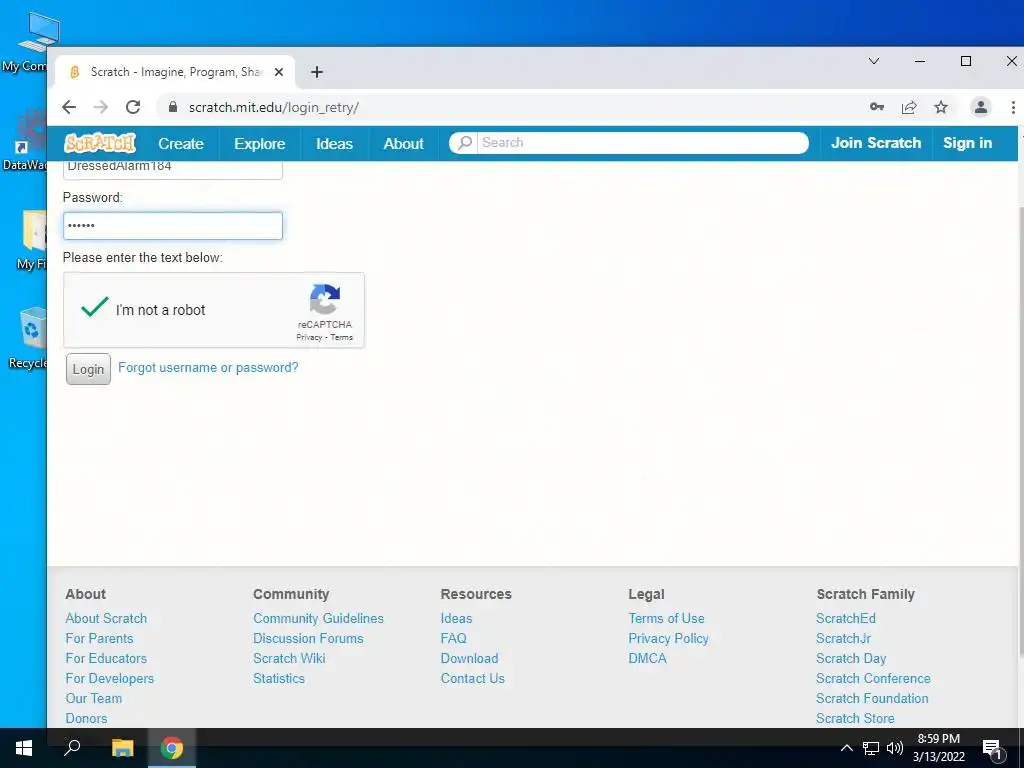This screenshot has width=1024, height=768.
Task: Open Forgot username or password link
Action: pos(208,368)
